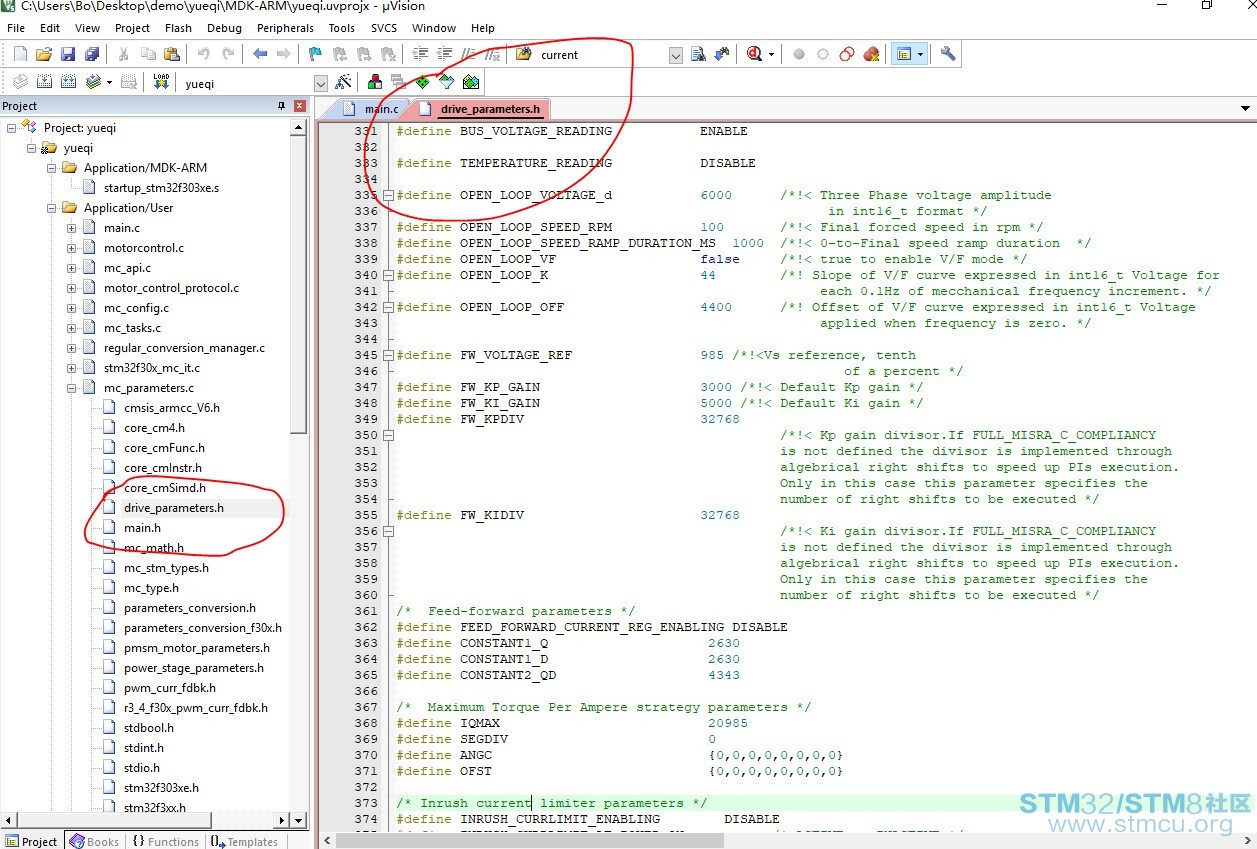Screen dimensions: 1257x849
Task: Insert a breakpoint with the red circle
Action: coord(799,54)
